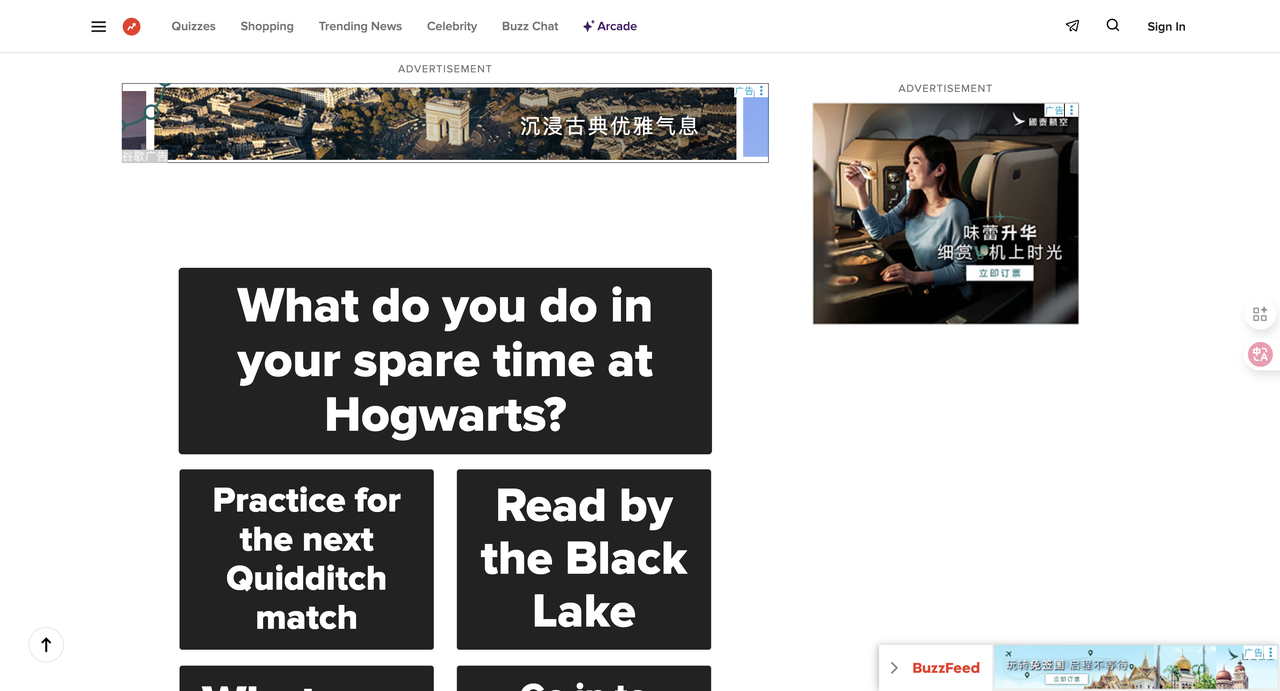This screenshot has height=691, width=1280.
Task: Click the BuzzFeed red trending logo
Action: pos(131,27)
